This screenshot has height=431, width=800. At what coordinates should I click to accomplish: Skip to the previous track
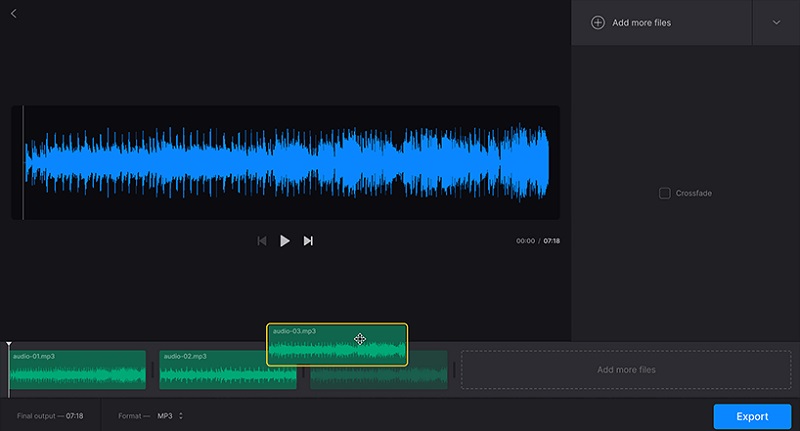coord(262,241)
